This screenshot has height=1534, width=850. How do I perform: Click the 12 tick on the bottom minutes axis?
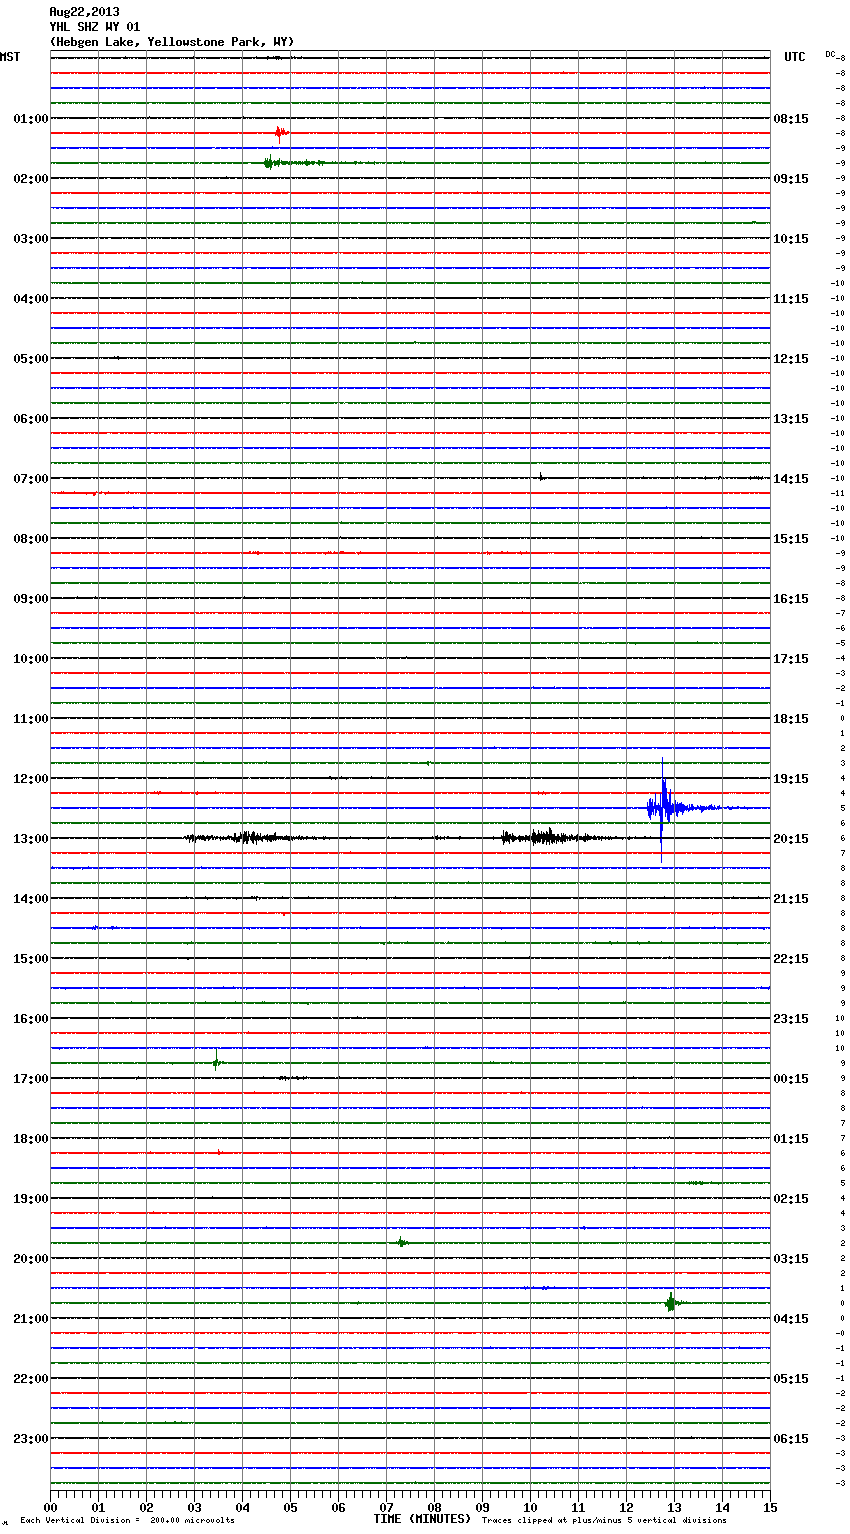[x=626, y=1507]
